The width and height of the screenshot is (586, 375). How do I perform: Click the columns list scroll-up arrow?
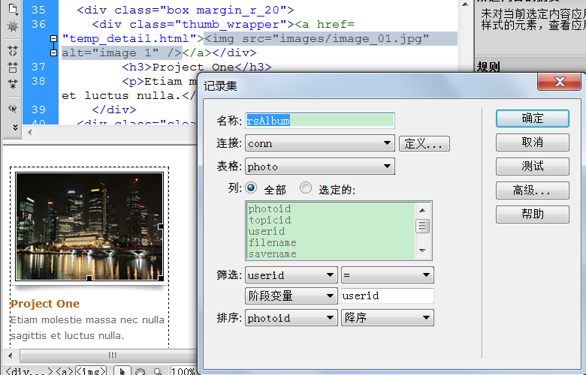(422, 210)
